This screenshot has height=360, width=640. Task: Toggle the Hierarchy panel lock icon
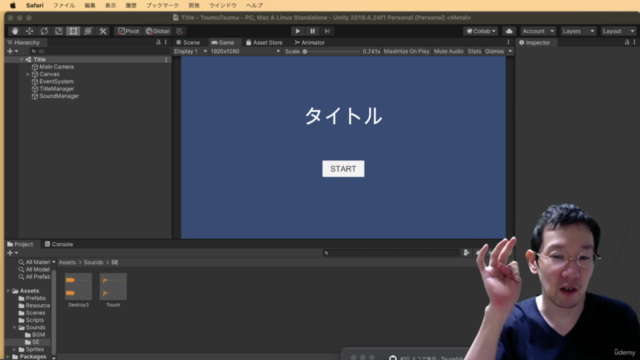[158, 42]
